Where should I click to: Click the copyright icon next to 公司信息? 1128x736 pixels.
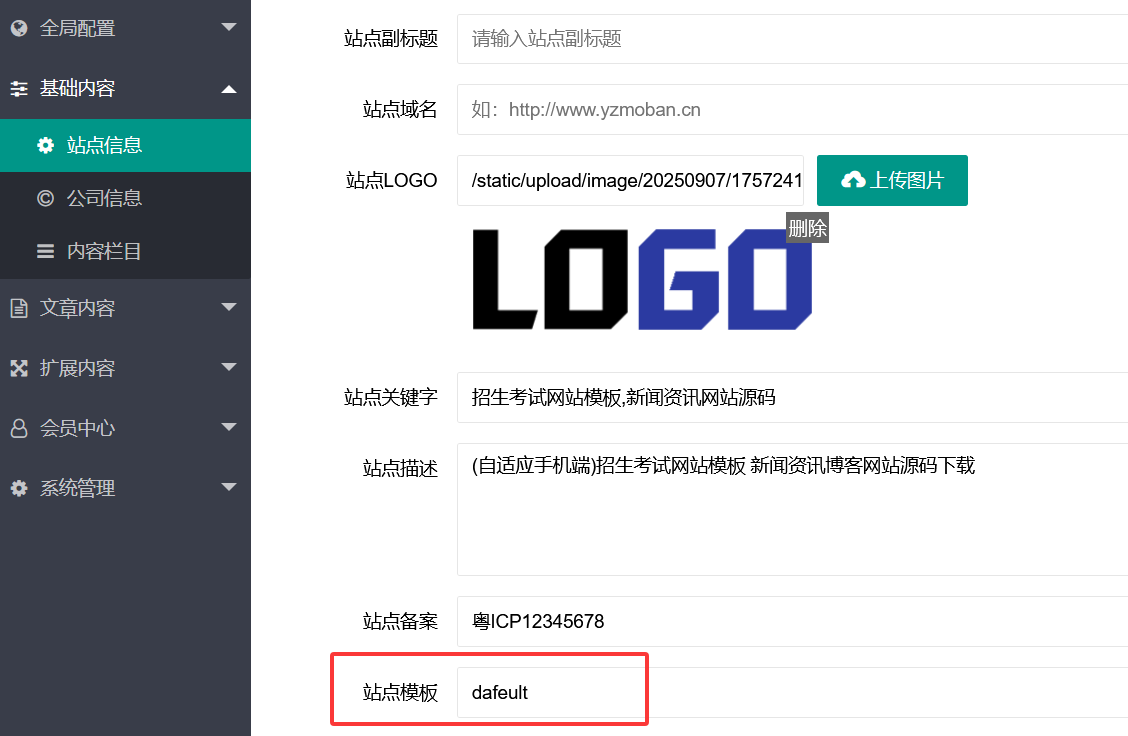[x=45, y=198]
